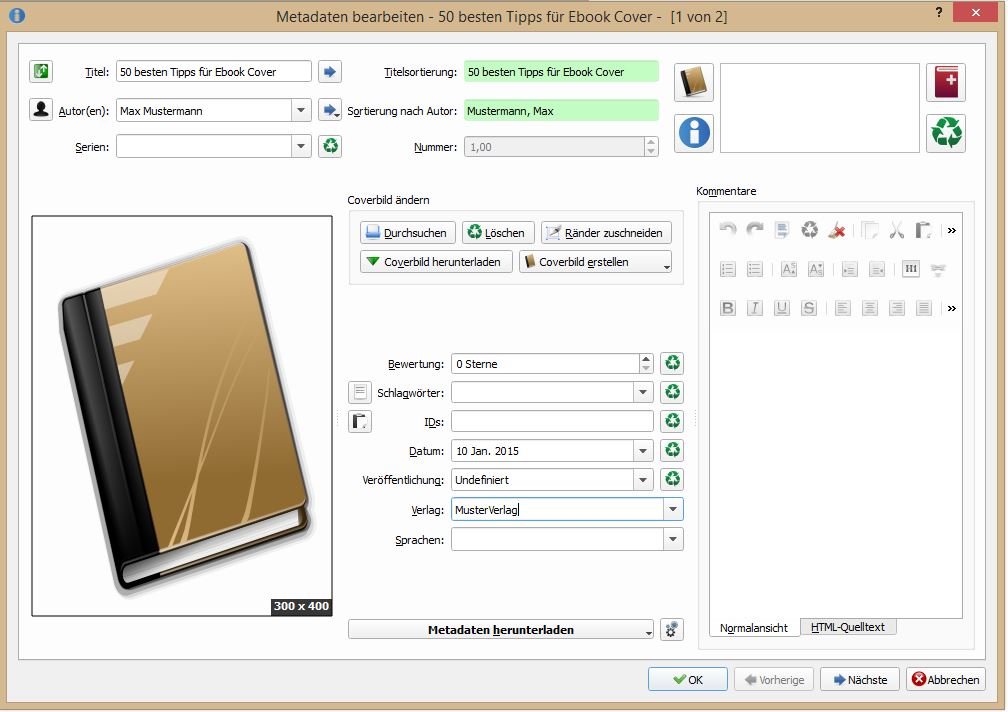Viewport: 1008px width, 712px height.
Task: Click Ränder zuschneiden button
Action: [x=606, y=233]
